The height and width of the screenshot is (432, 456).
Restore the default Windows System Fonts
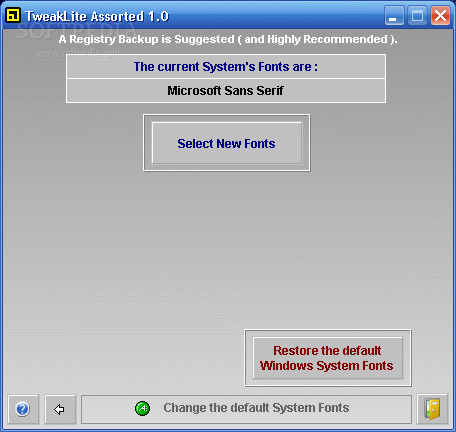pos(328,358)
